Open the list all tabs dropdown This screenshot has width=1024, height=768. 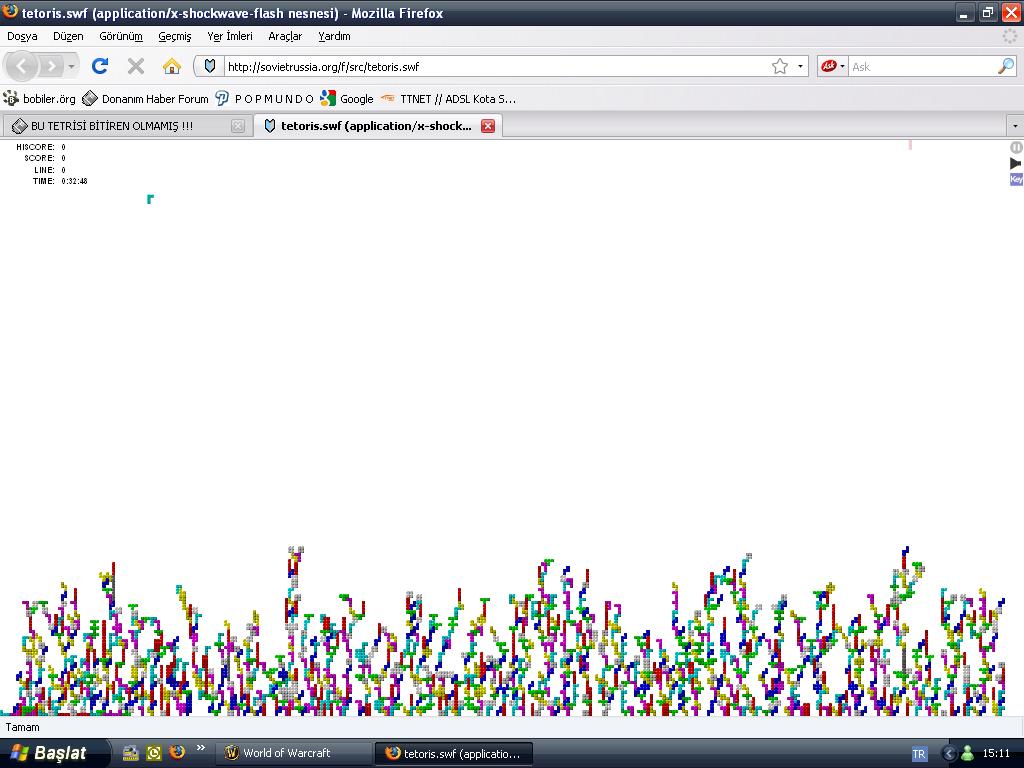(1015, 125)
